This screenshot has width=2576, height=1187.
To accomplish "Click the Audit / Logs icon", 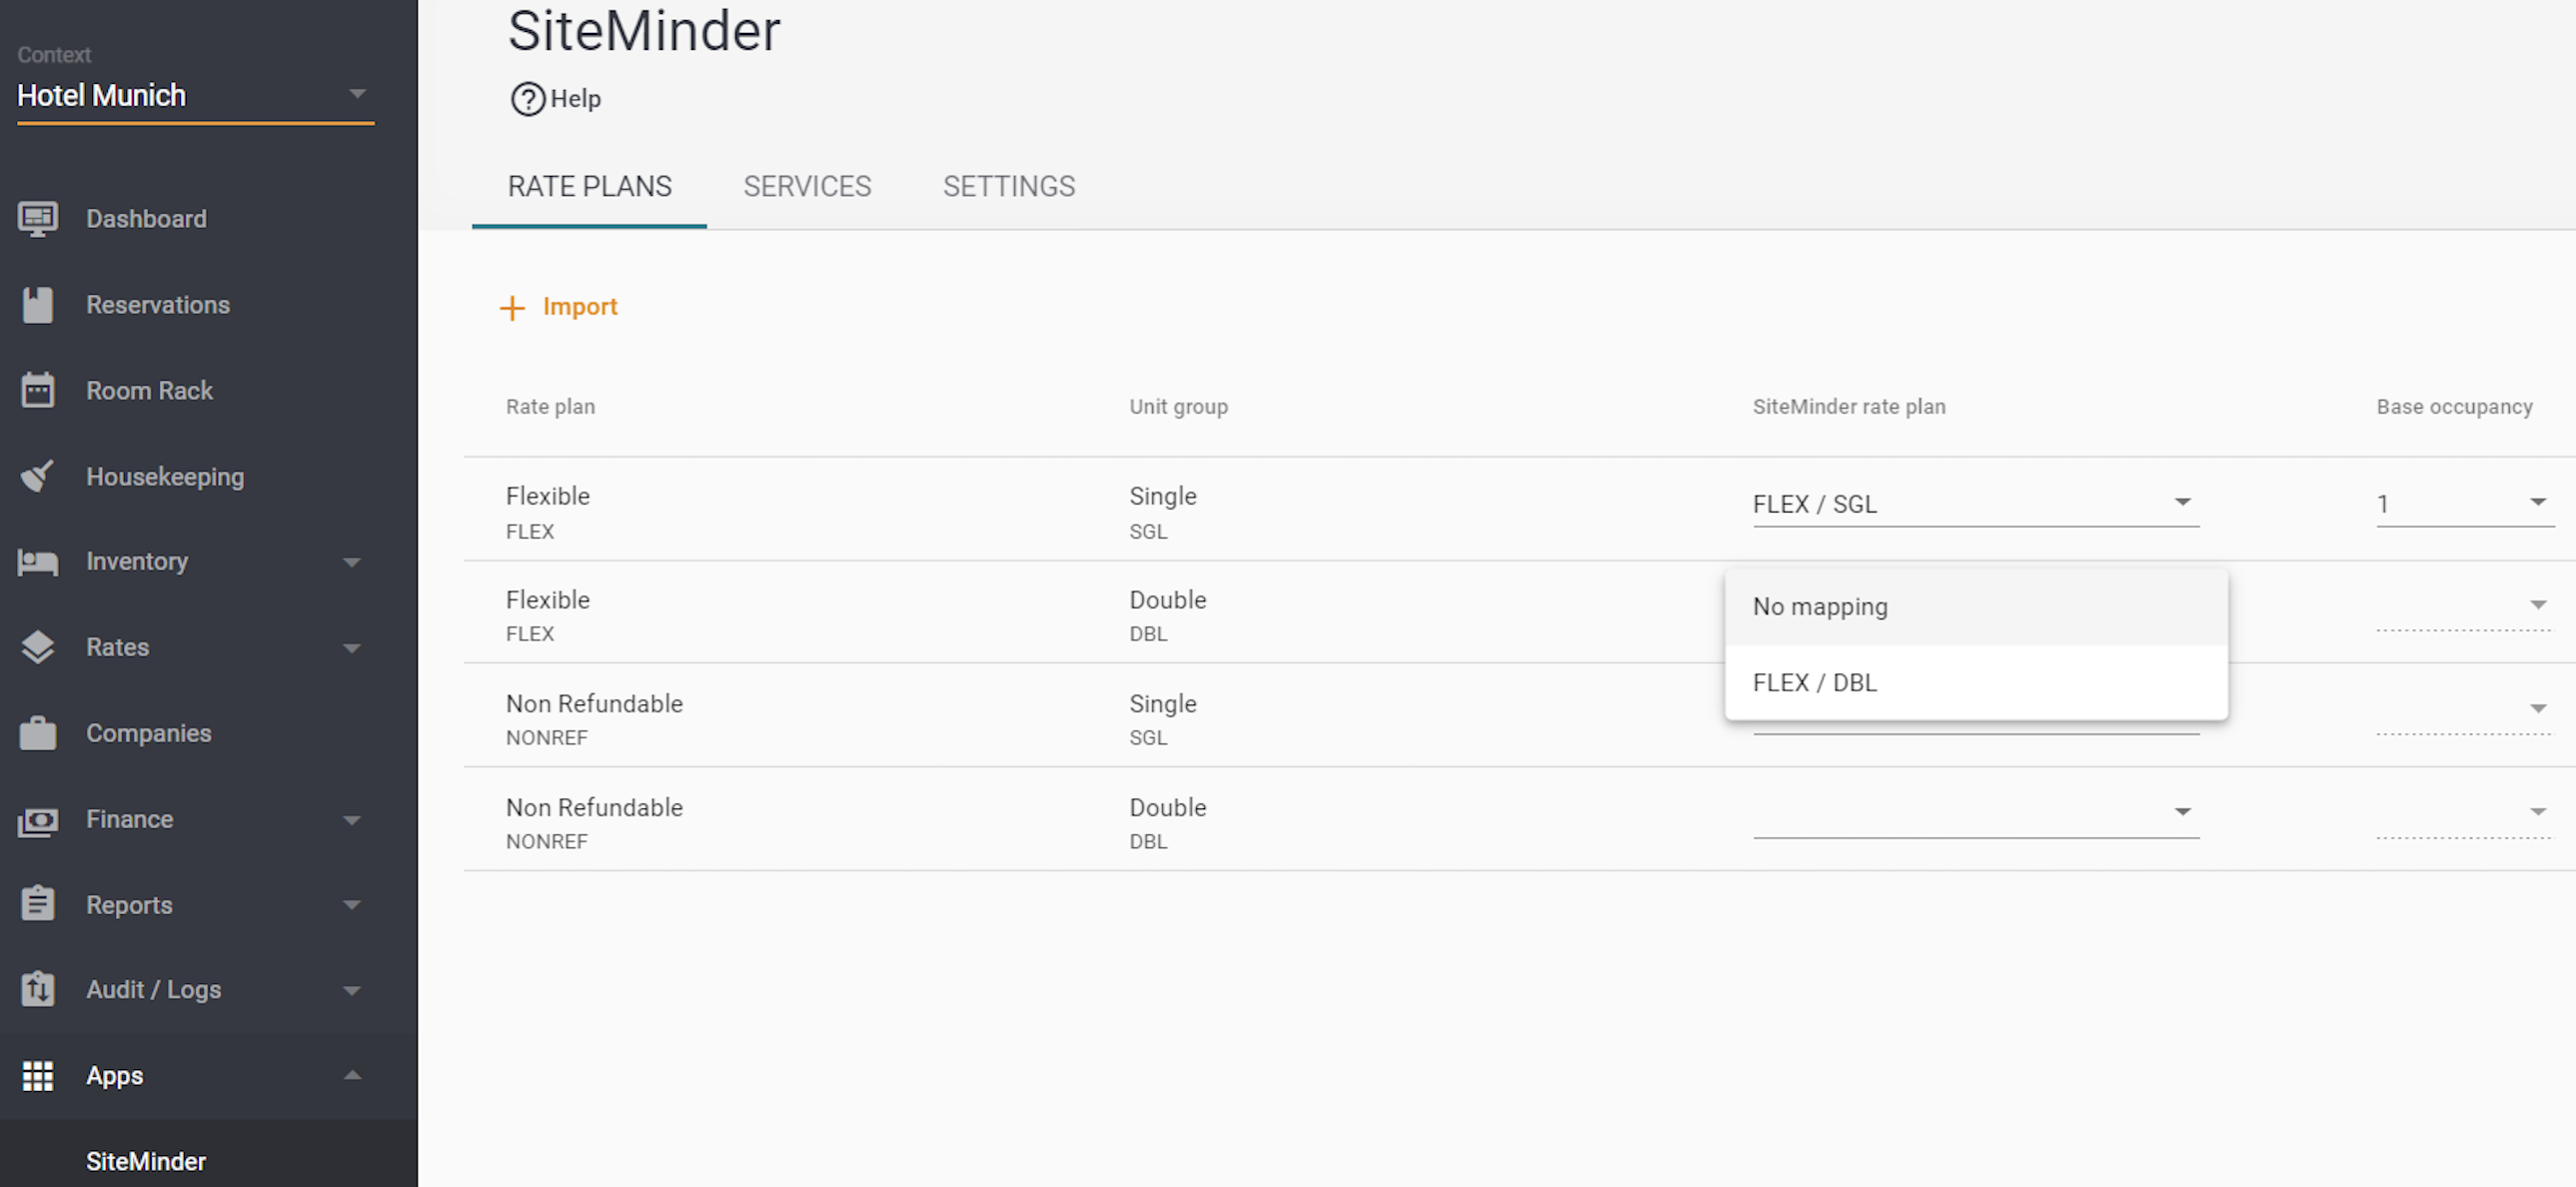I will click(x=38, y=990).
